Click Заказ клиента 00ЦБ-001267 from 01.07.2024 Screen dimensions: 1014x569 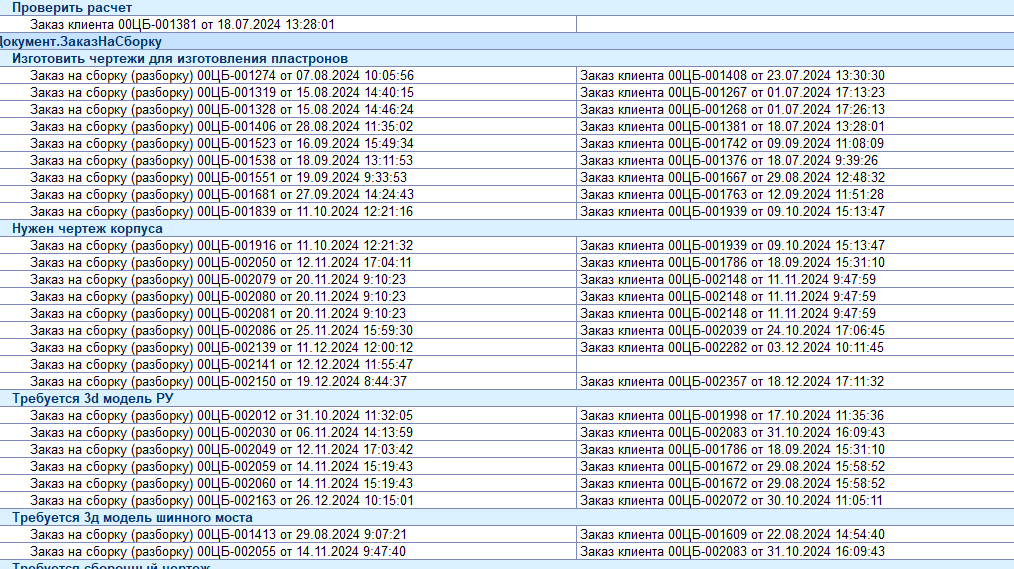tap(732, 92)
